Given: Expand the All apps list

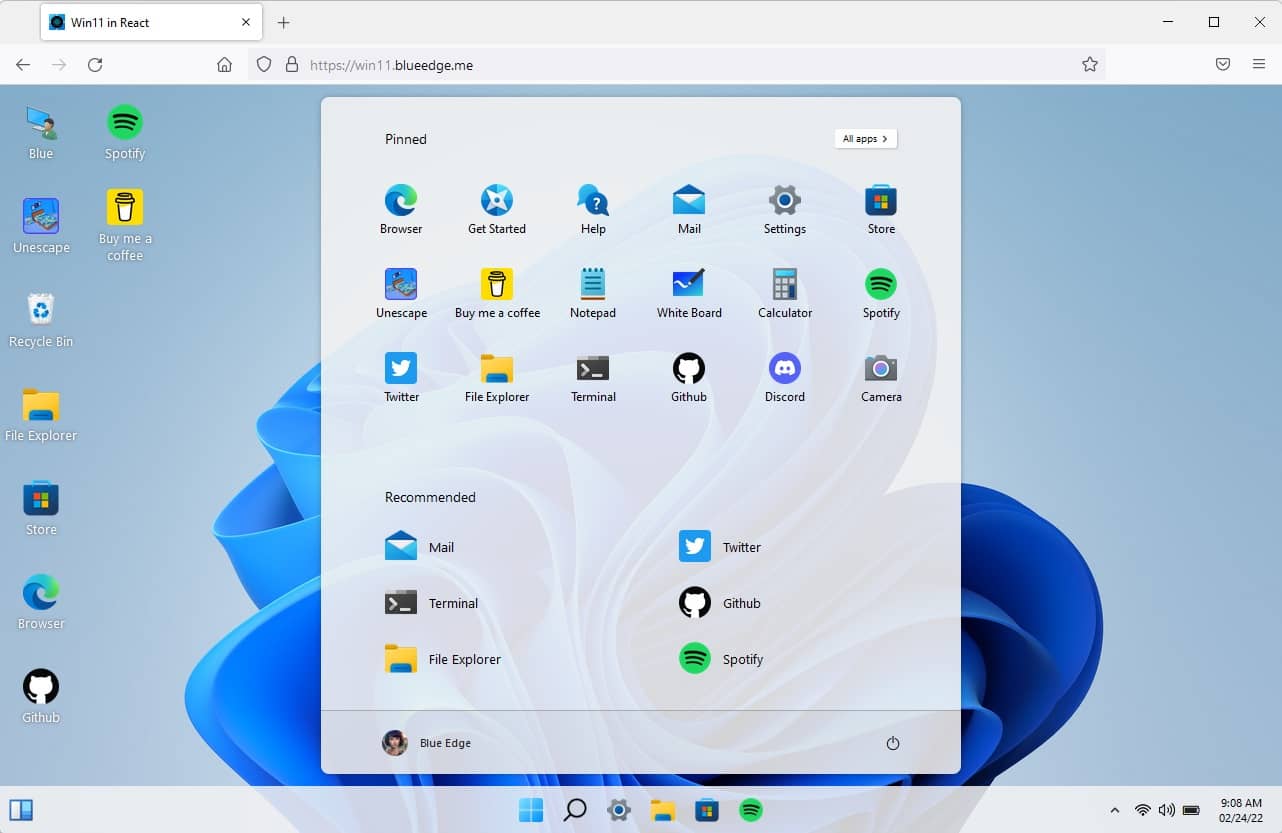Looking at the screenshot, I should (866, 139).
